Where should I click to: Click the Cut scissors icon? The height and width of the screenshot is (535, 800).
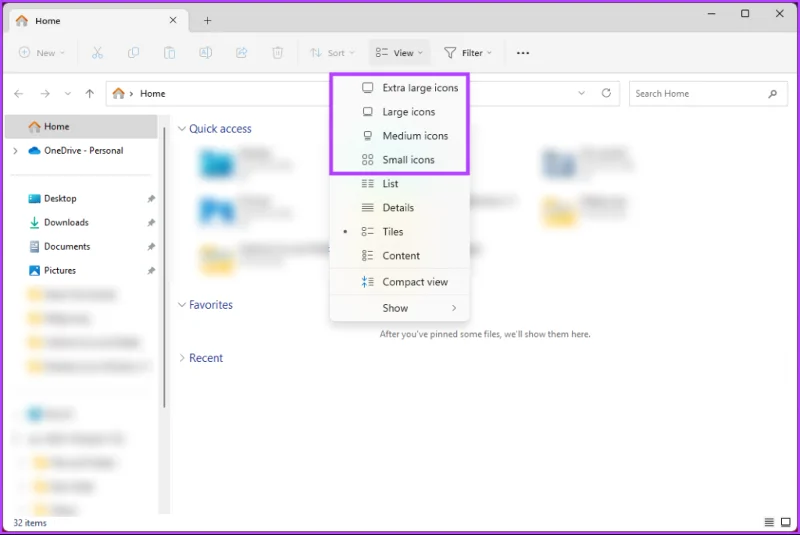[97, 53]
